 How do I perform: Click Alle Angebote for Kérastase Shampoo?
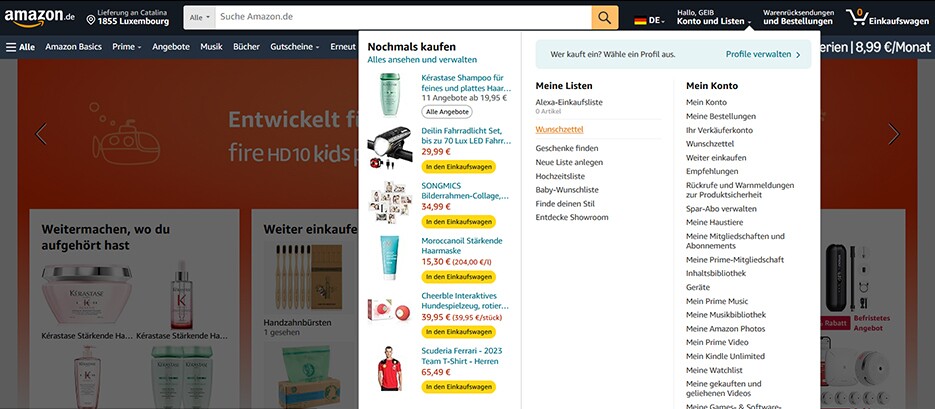pyautogui.click(x=447, y=111)
